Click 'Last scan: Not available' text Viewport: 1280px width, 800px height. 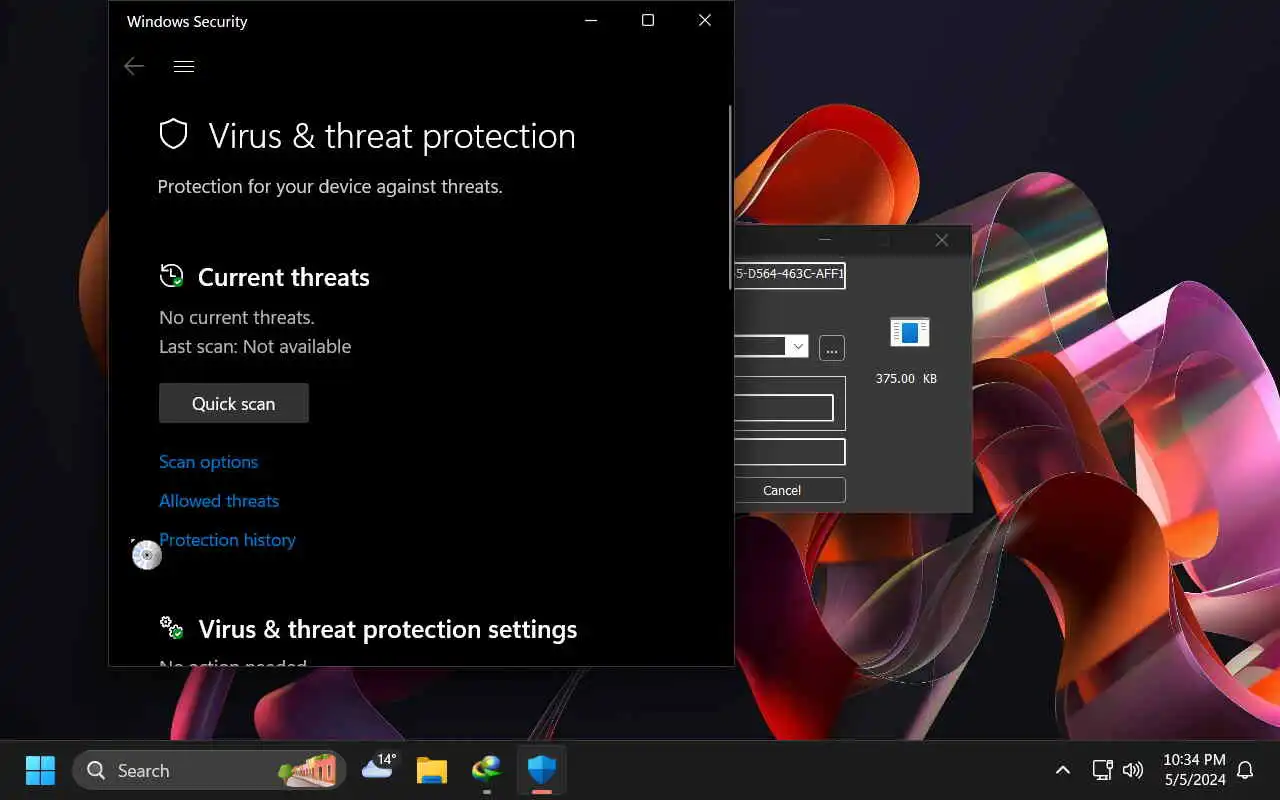click(255, 347)
